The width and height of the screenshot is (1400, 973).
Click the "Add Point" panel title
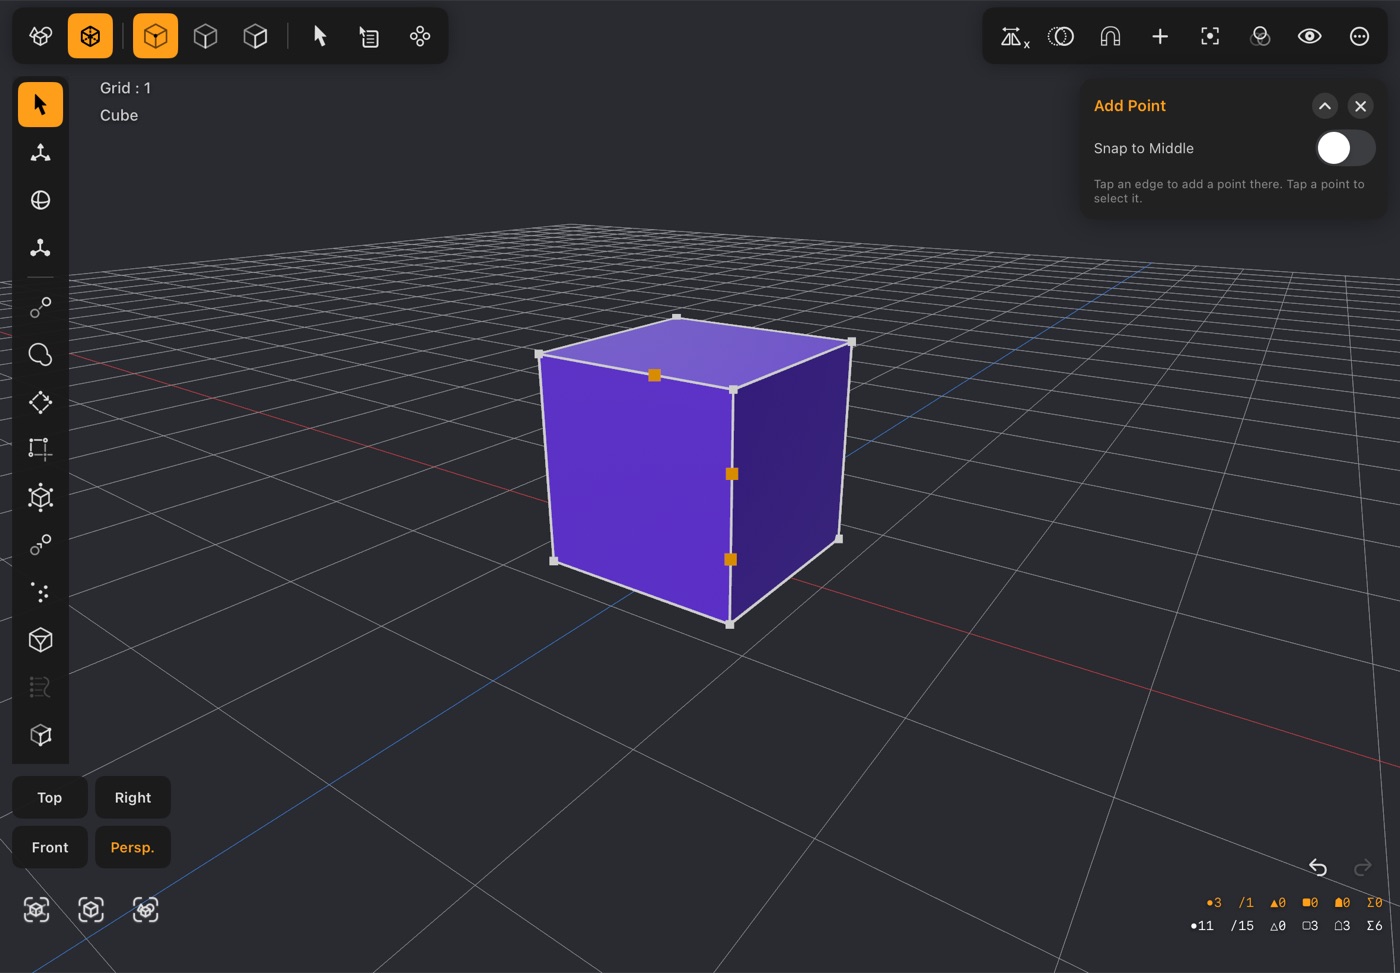pos(1130,106)
